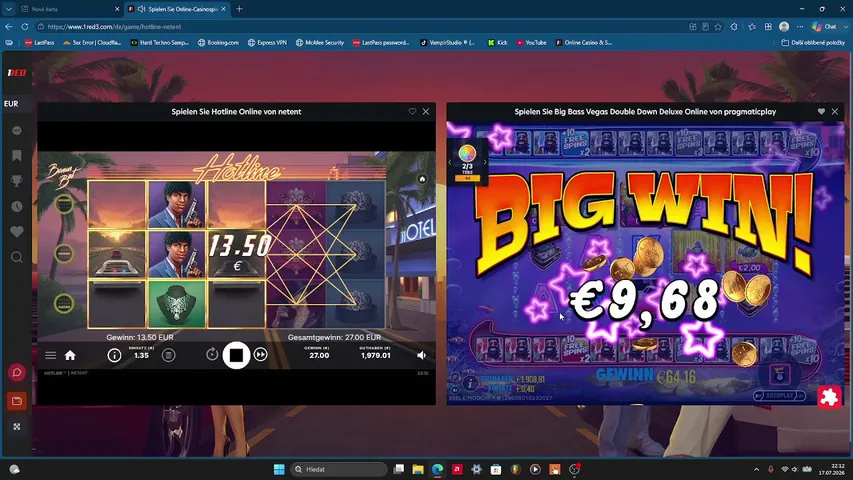Open the Booking.com bookmark

[218, 42]
